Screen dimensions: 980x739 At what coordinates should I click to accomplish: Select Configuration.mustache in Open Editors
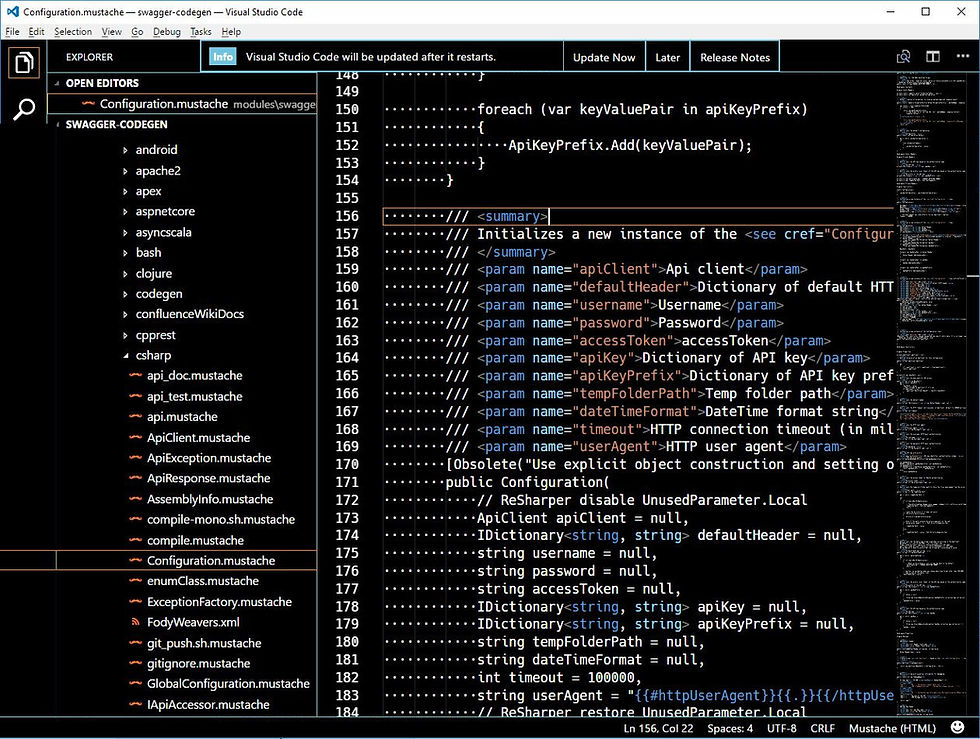(x=182, y=104)
